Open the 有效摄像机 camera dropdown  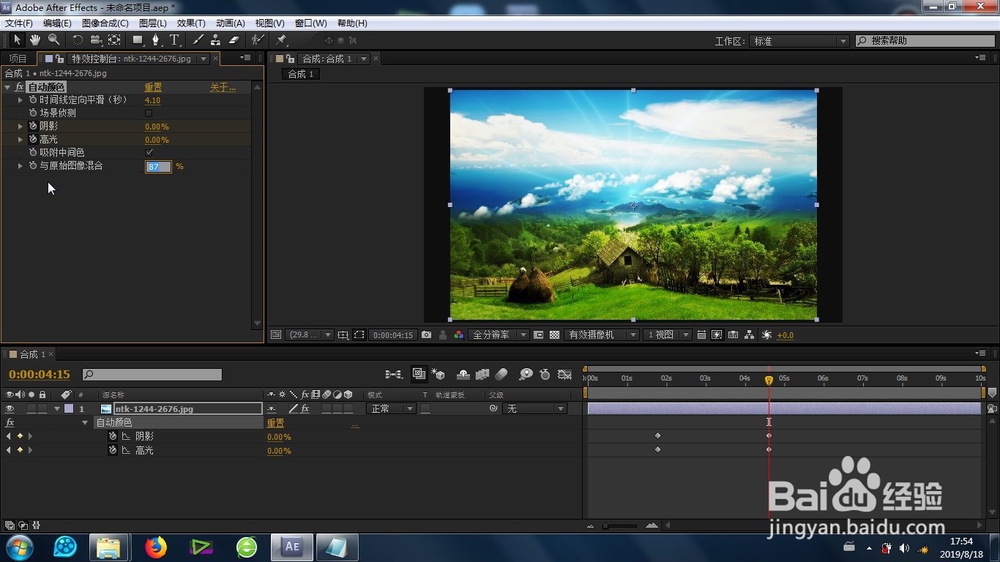click(601, 334)
